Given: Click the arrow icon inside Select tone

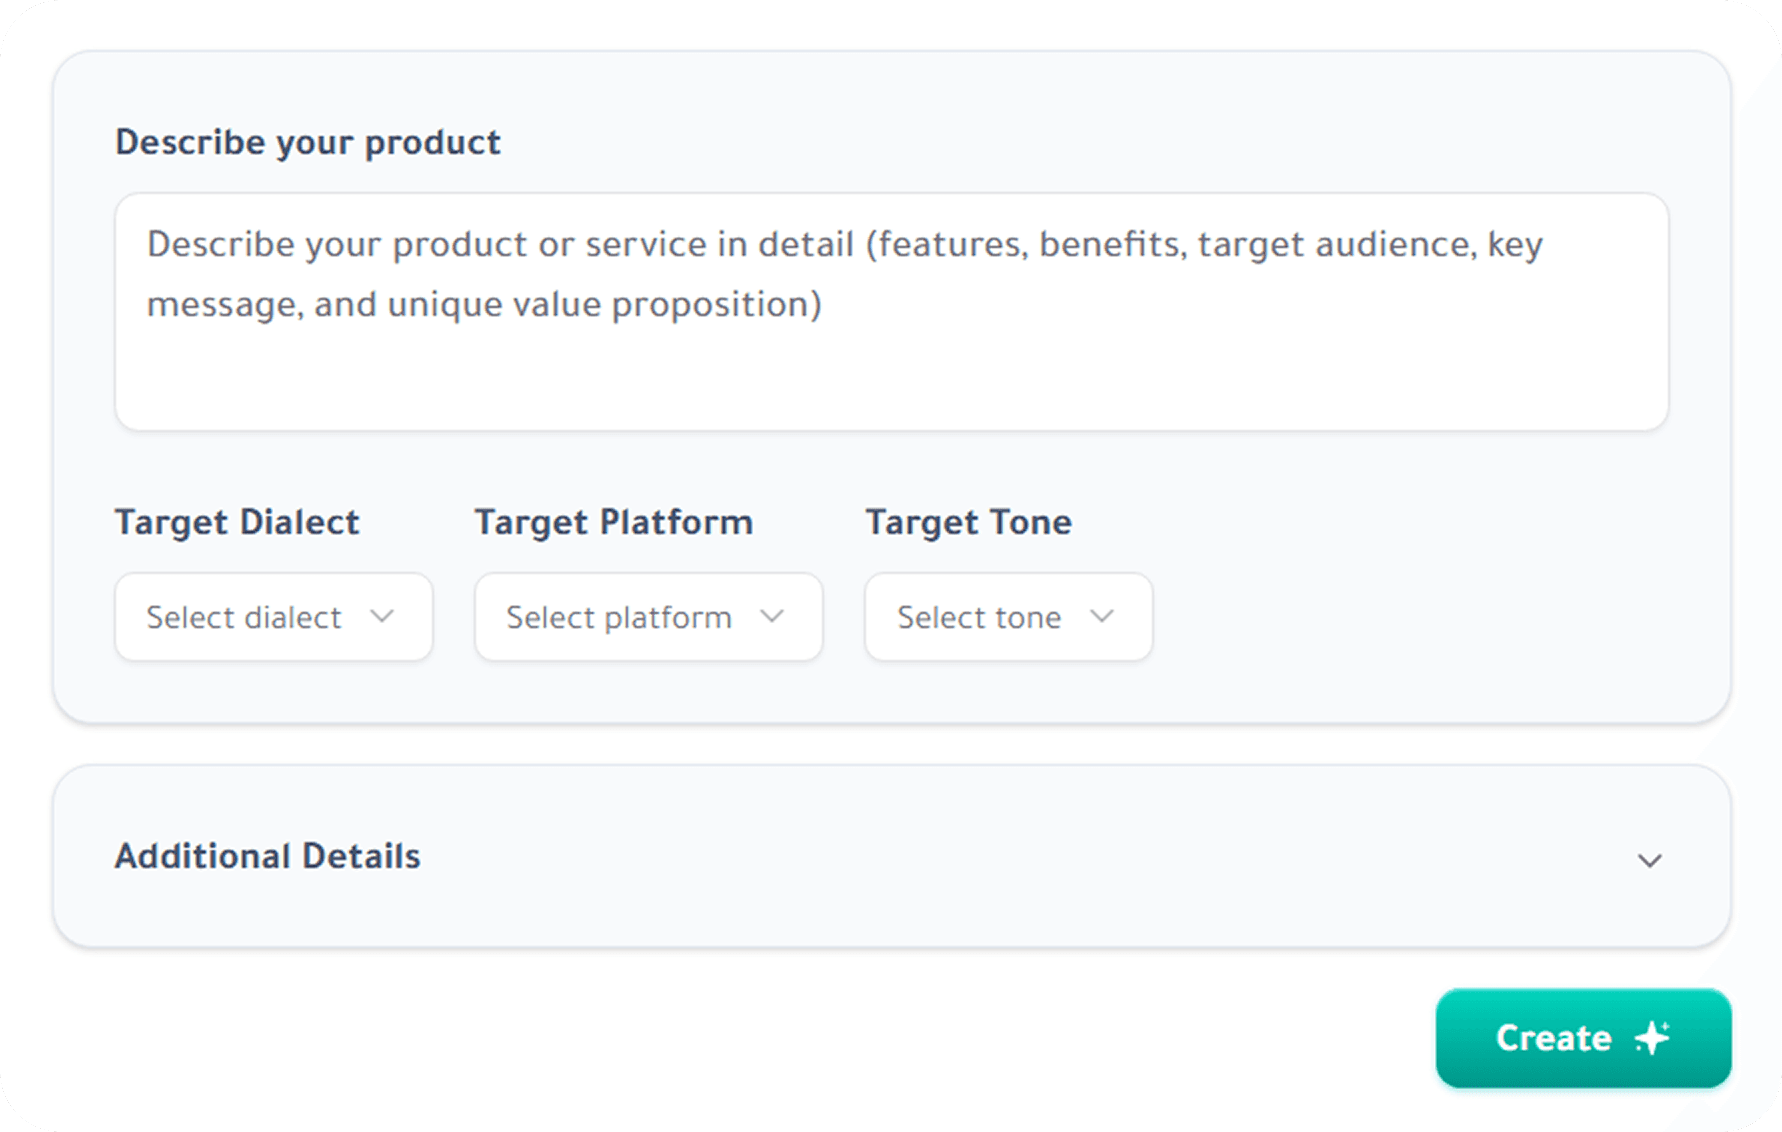Looking at the screenshot, I should [x=1101, y=617].
